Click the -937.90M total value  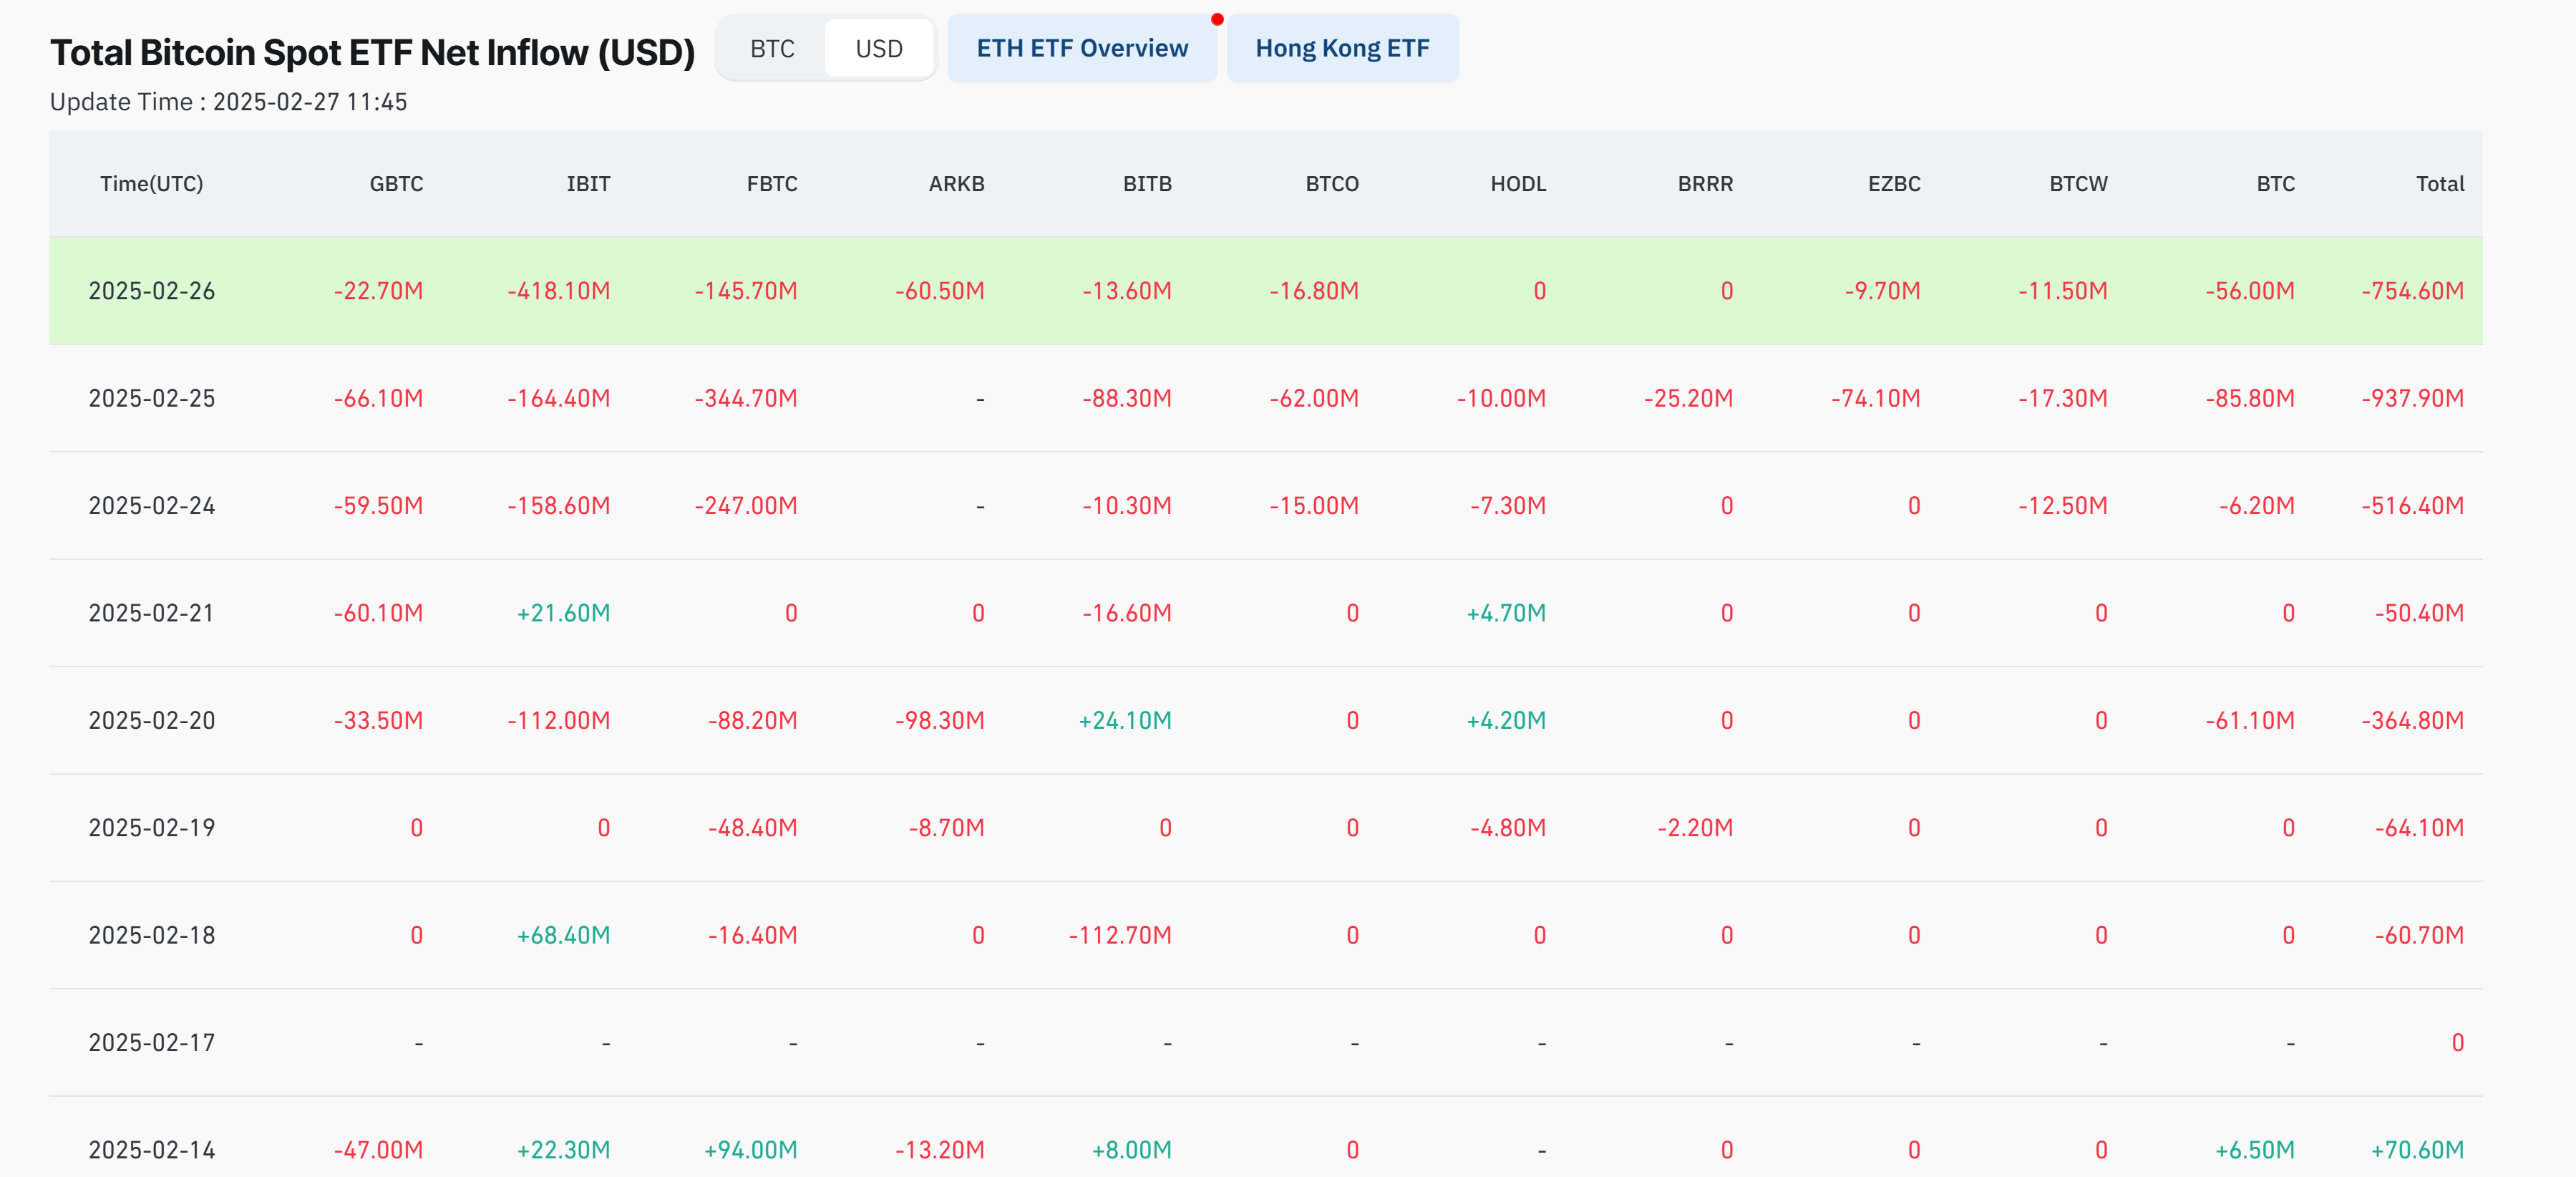pos(2412,398)
